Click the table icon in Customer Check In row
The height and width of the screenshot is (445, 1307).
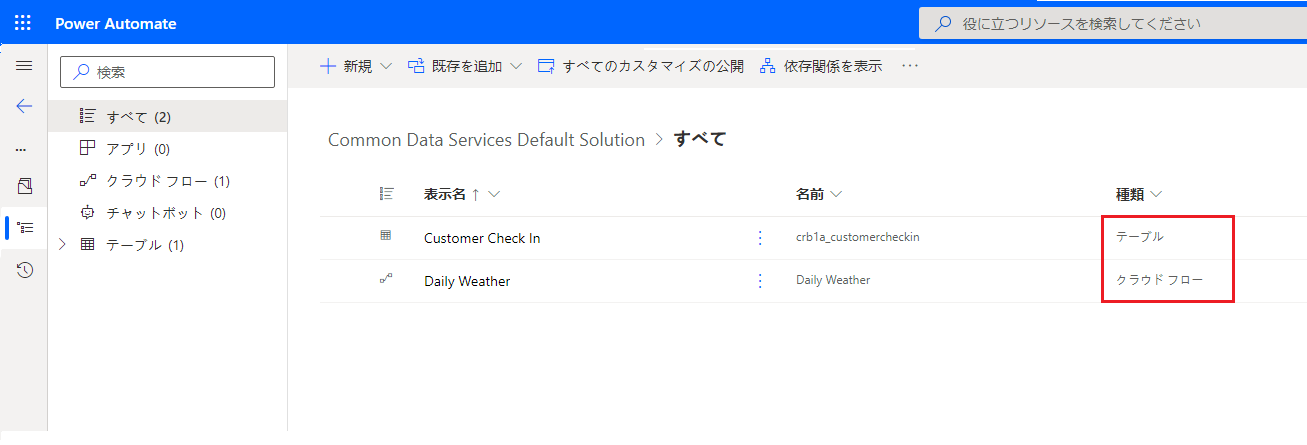[386, 236]
